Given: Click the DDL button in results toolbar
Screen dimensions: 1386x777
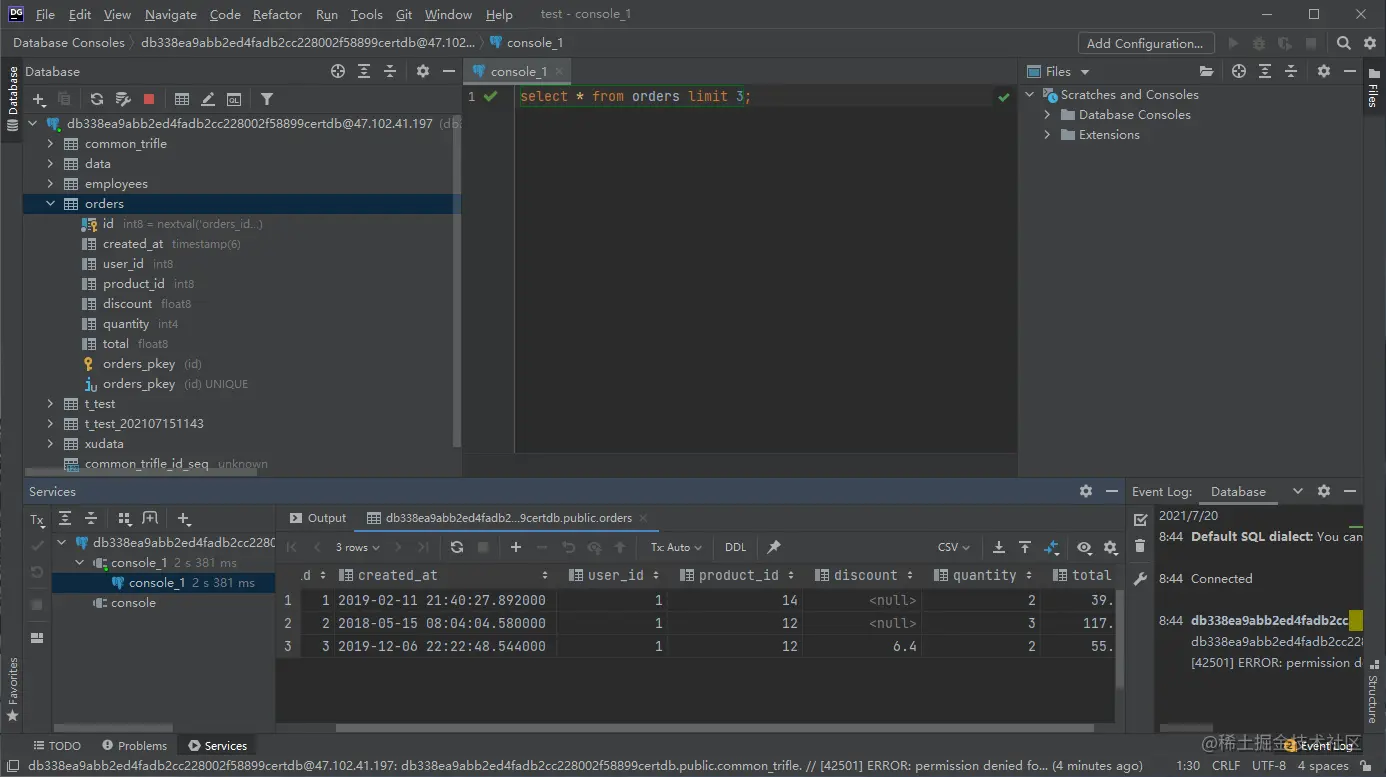Looking at the screenshot, I should click(x=735, y=547).
